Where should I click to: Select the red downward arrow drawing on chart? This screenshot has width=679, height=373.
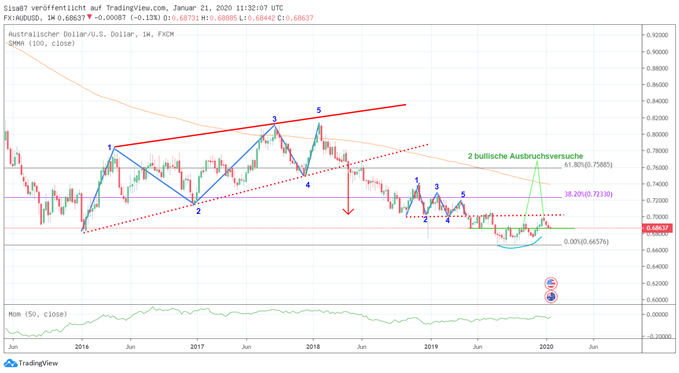tap(348, 189)
